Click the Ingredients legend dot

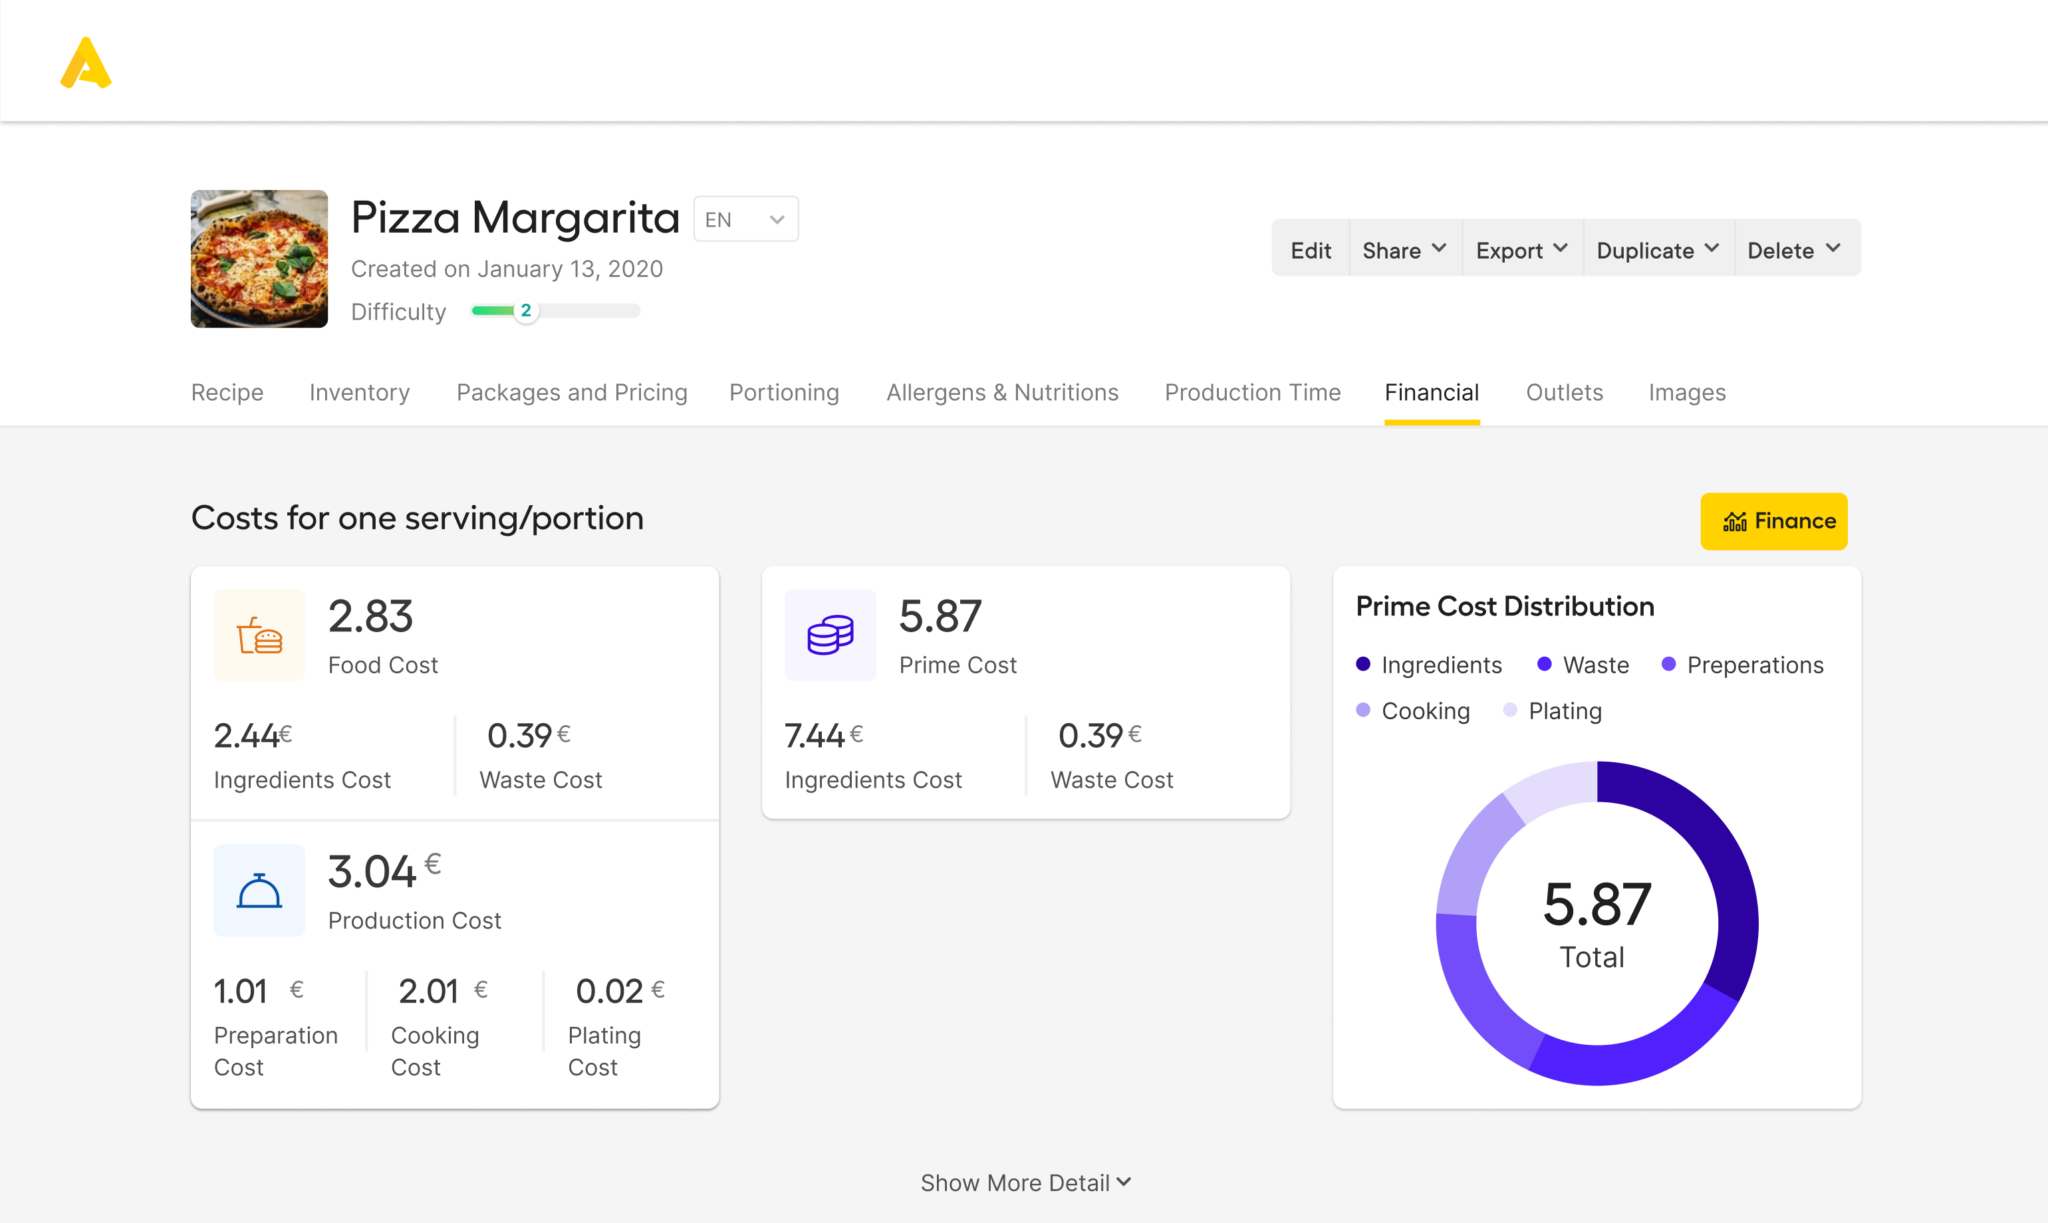(1362, 663)
